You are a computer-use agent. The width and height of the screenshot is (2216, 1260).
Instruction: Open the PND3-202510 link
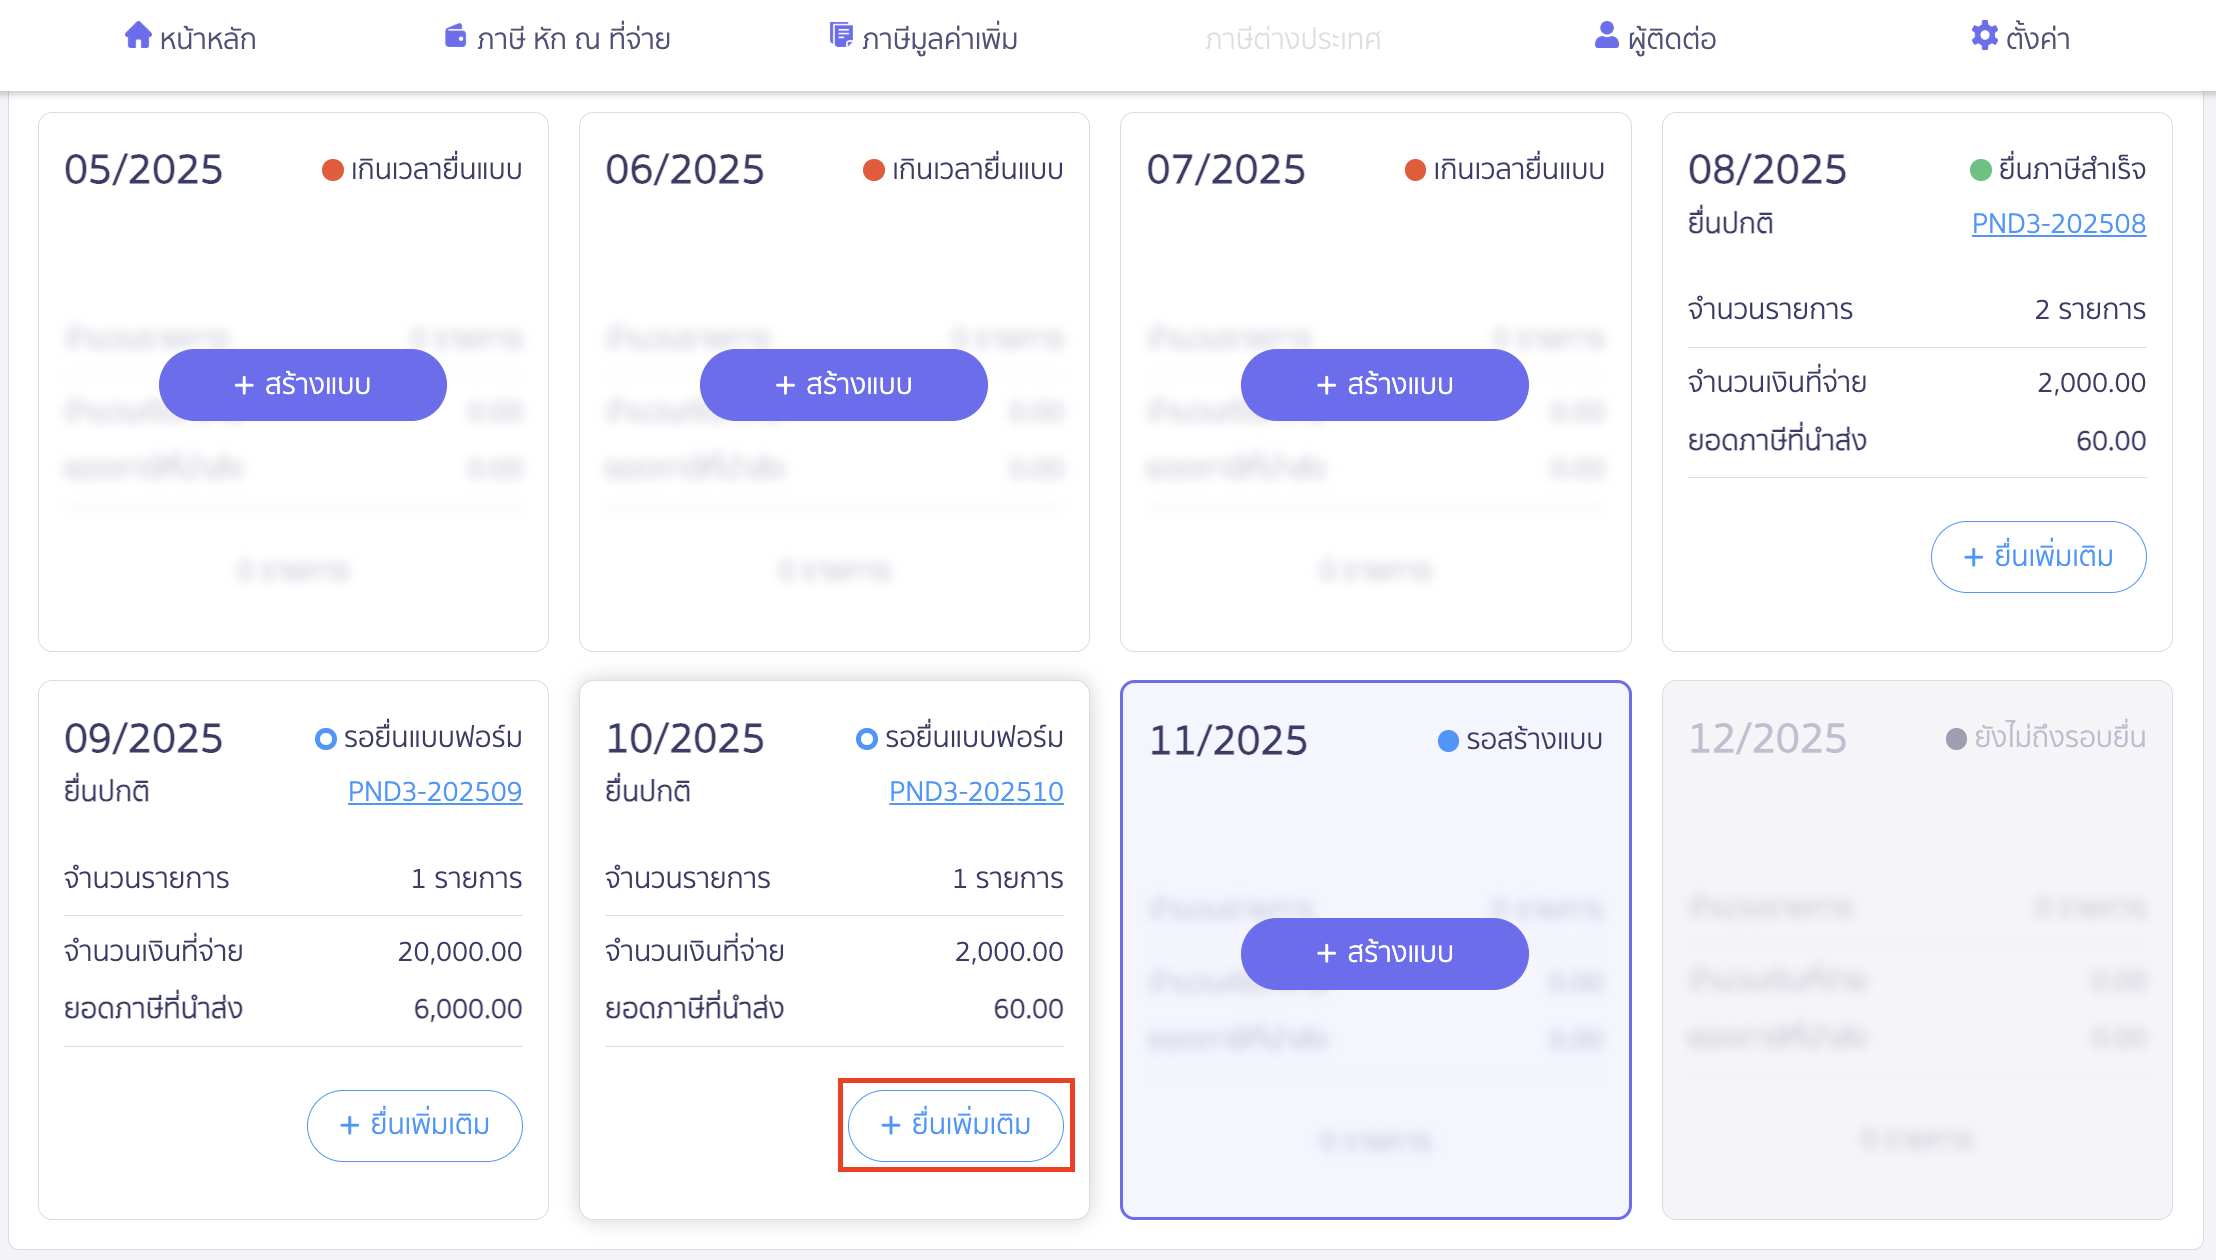pyautogui.click(x=975, y=791)
